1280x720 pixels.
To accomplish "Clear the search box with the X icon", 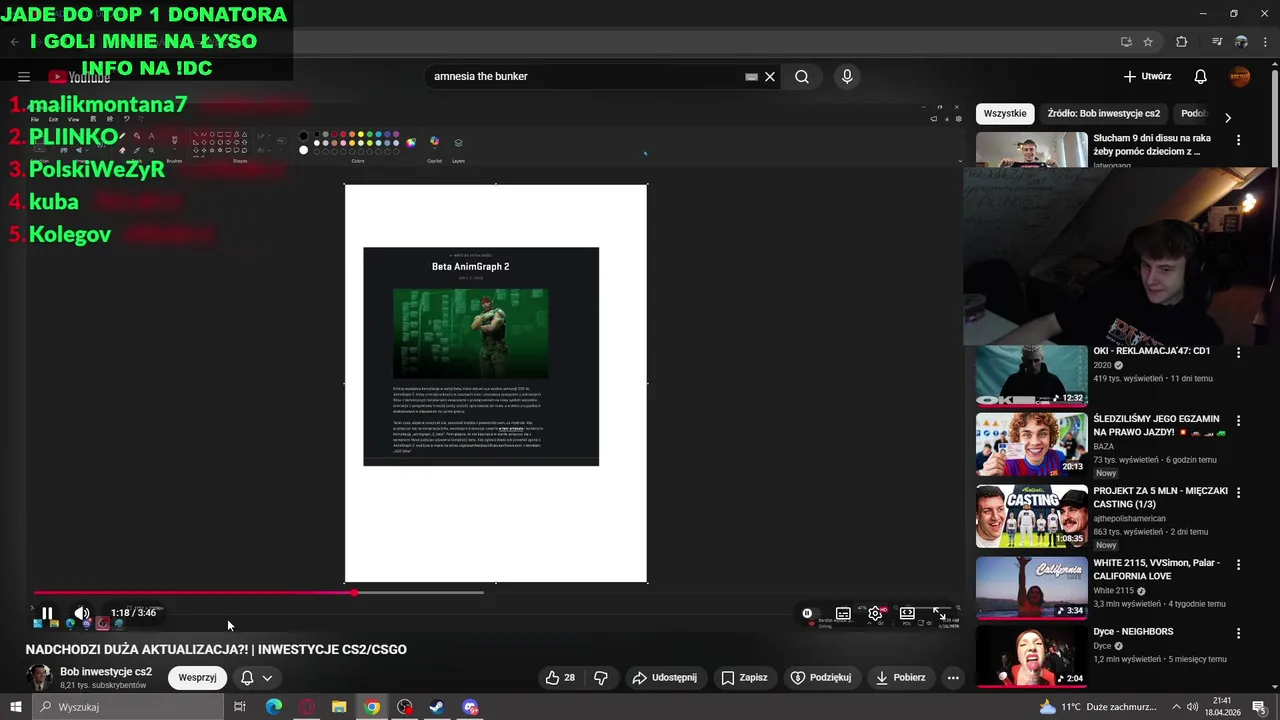I will 770,77.
